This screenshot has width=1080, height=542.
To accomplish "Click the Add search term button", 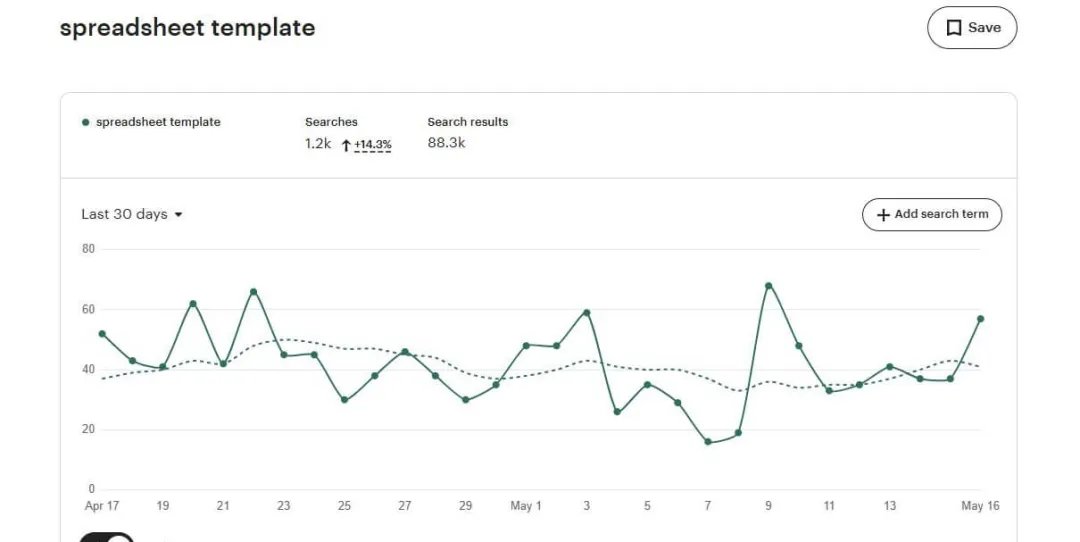I will click(x=932, y=214).
